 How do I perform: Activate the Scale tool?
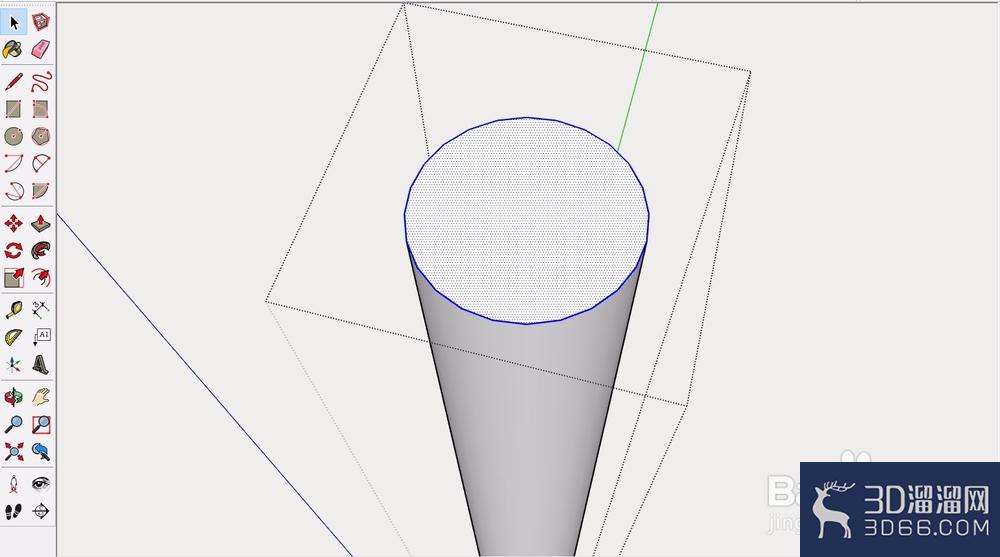pyautogui.click(x=14, y=278)
